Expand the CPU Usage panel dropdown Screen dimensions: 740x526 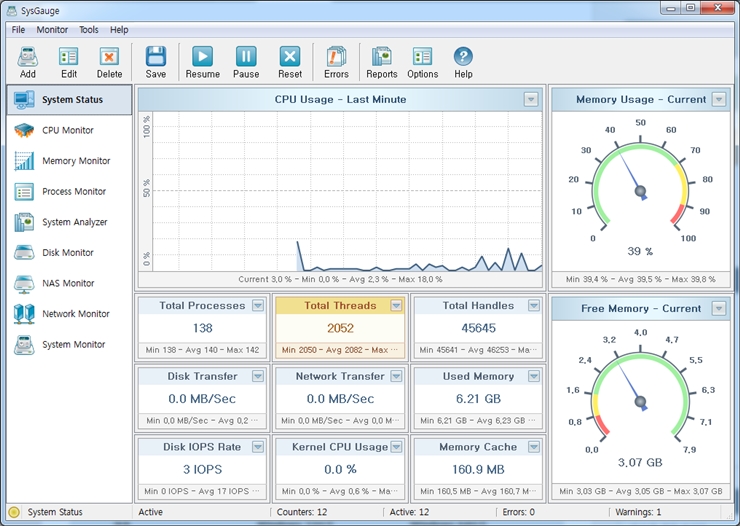(531, 100)
